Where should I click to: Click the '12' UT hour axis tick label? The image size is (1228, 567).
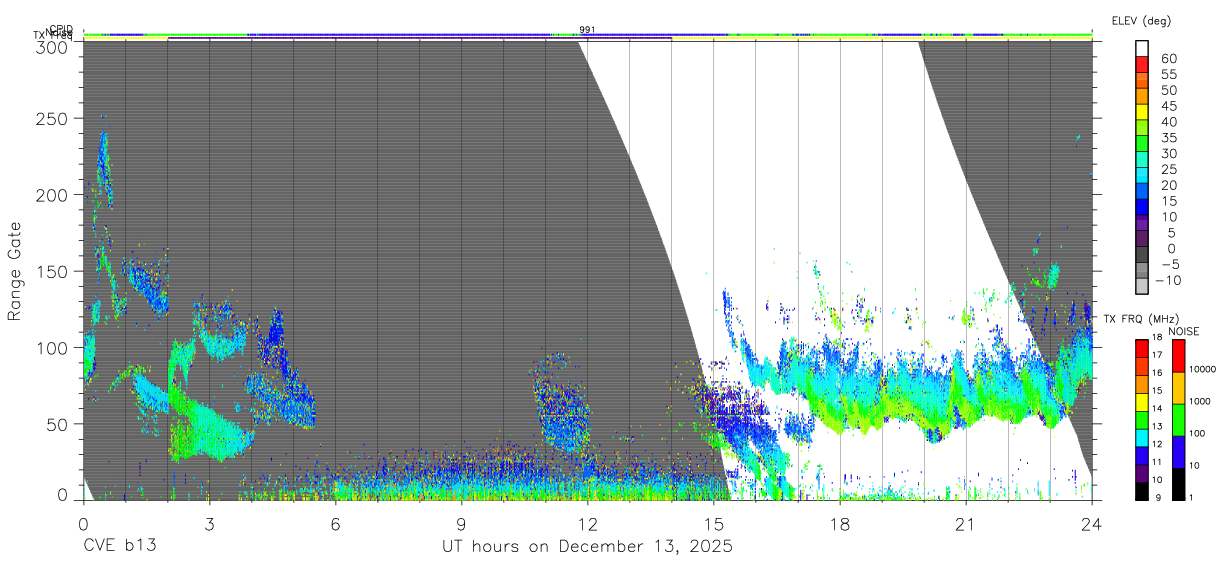[587, 524]
